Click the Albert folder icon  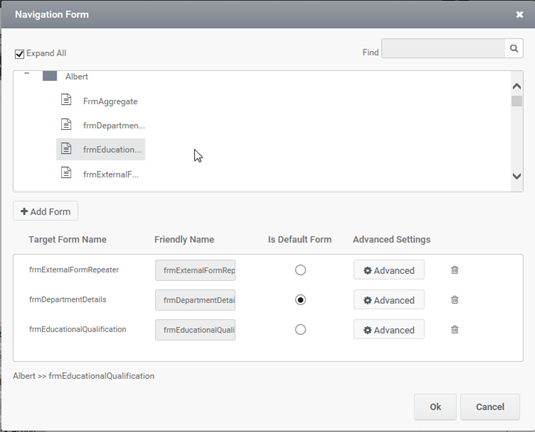(50, 76)
